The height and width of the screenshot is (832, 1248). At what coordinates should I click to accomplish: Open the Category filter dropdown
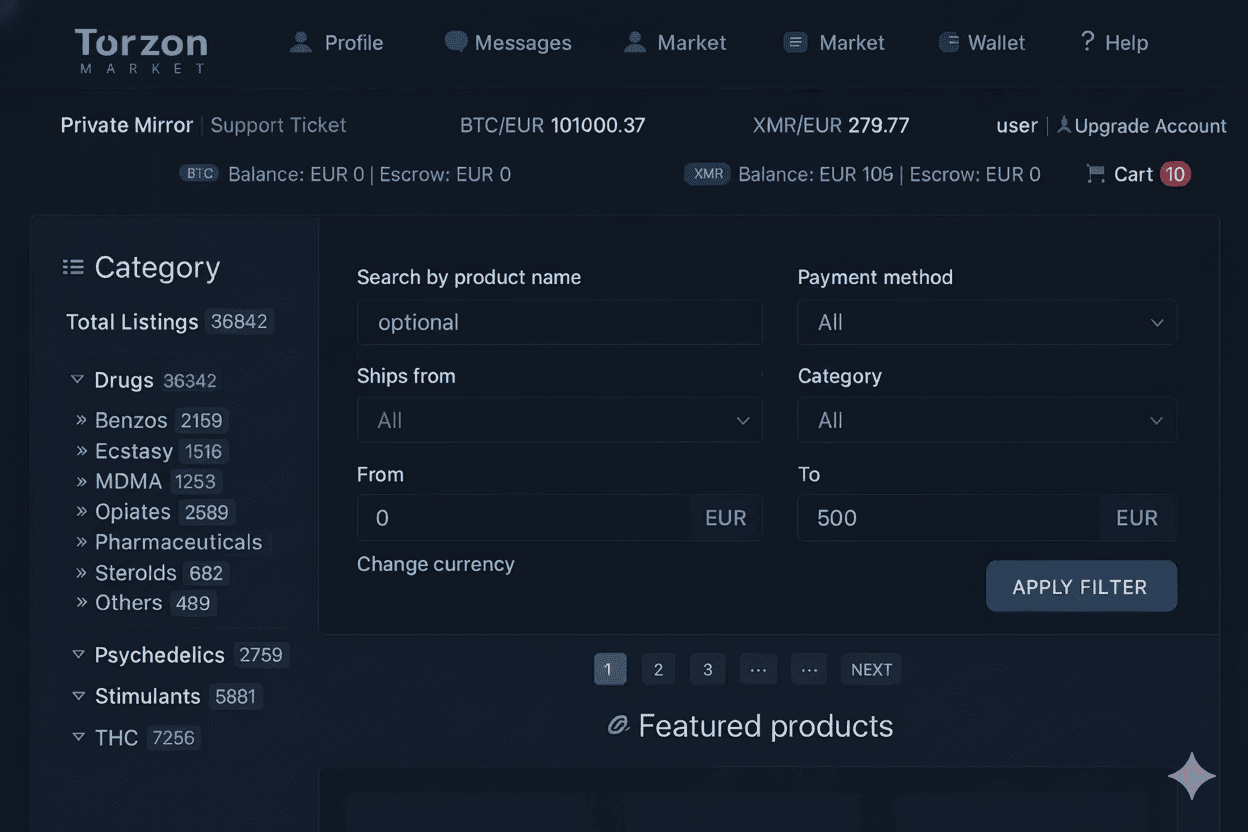(986, 421)
